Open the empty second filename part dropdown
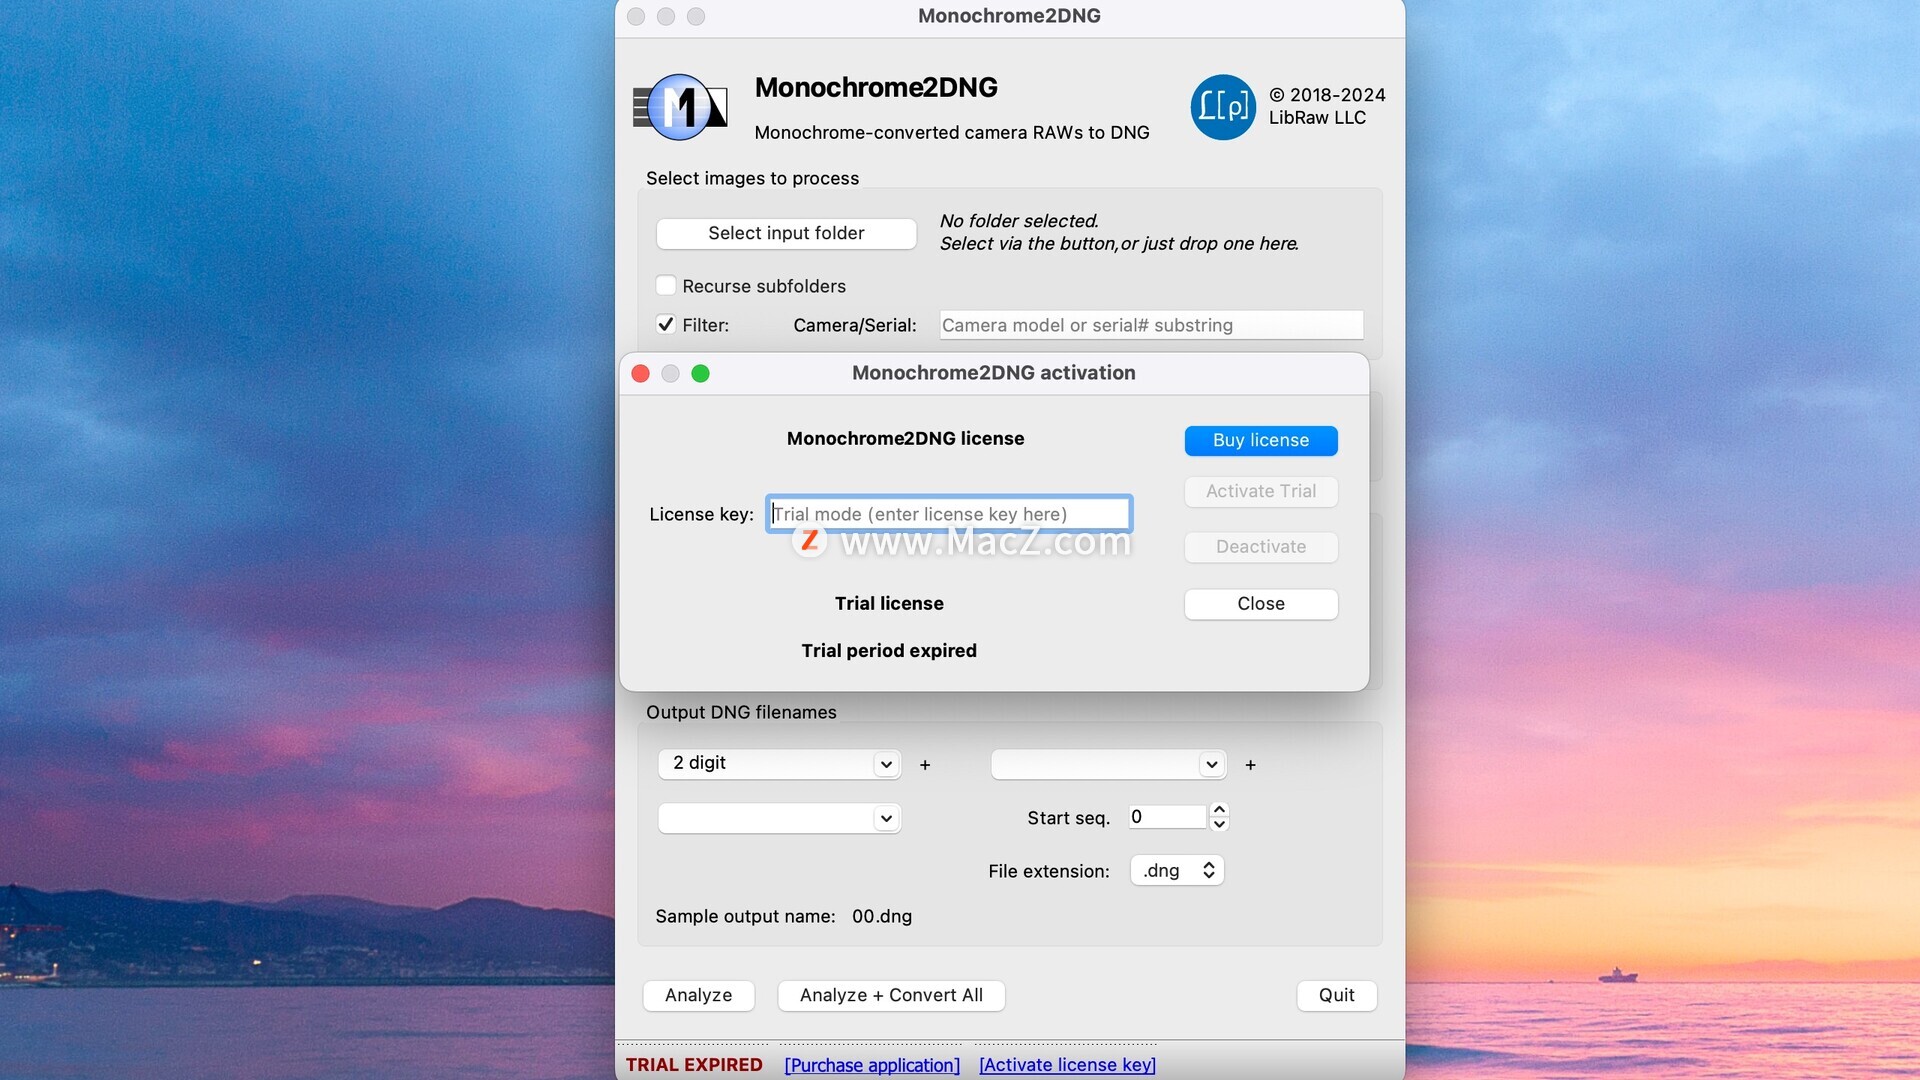This screenshot has height=1080, width=1920. (x=1108, y=765)
